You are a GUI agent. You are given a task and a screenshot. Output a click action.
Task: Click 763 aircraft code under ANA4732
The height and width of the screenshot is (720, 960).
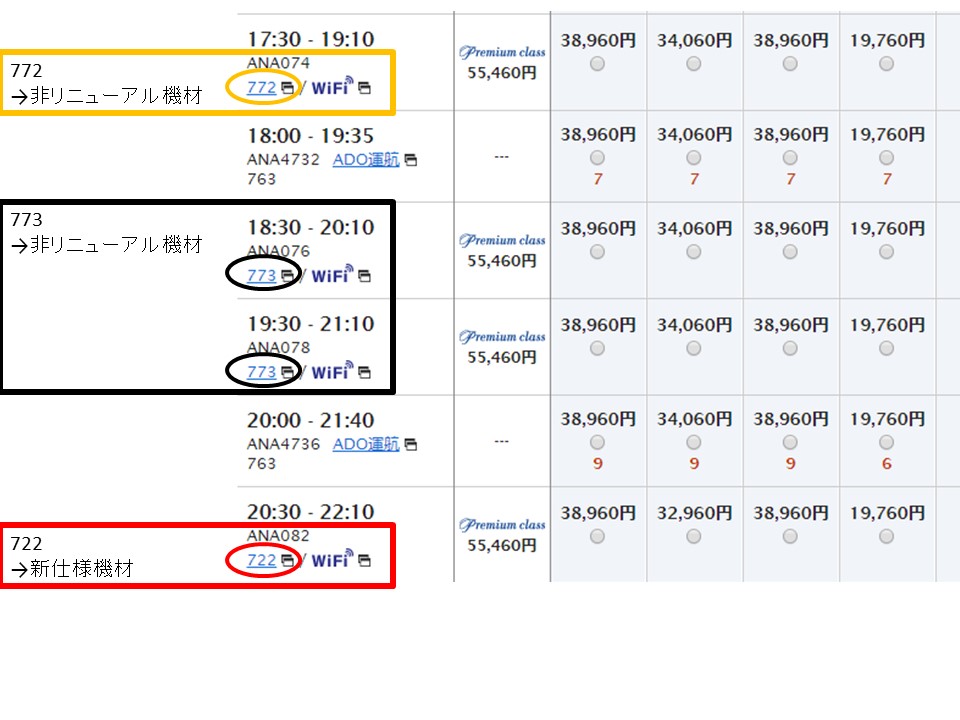coord(261,179)
